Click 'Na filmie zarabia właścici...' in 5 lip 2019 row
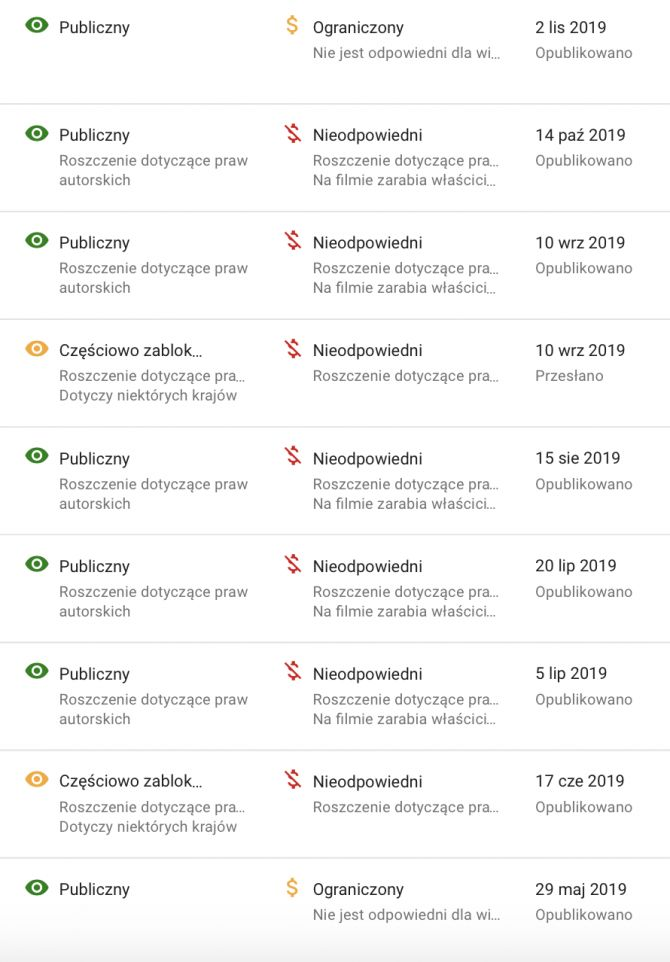The height and width of the screenshot is (962, 670). pyautogui.click(x=404, y=719)
